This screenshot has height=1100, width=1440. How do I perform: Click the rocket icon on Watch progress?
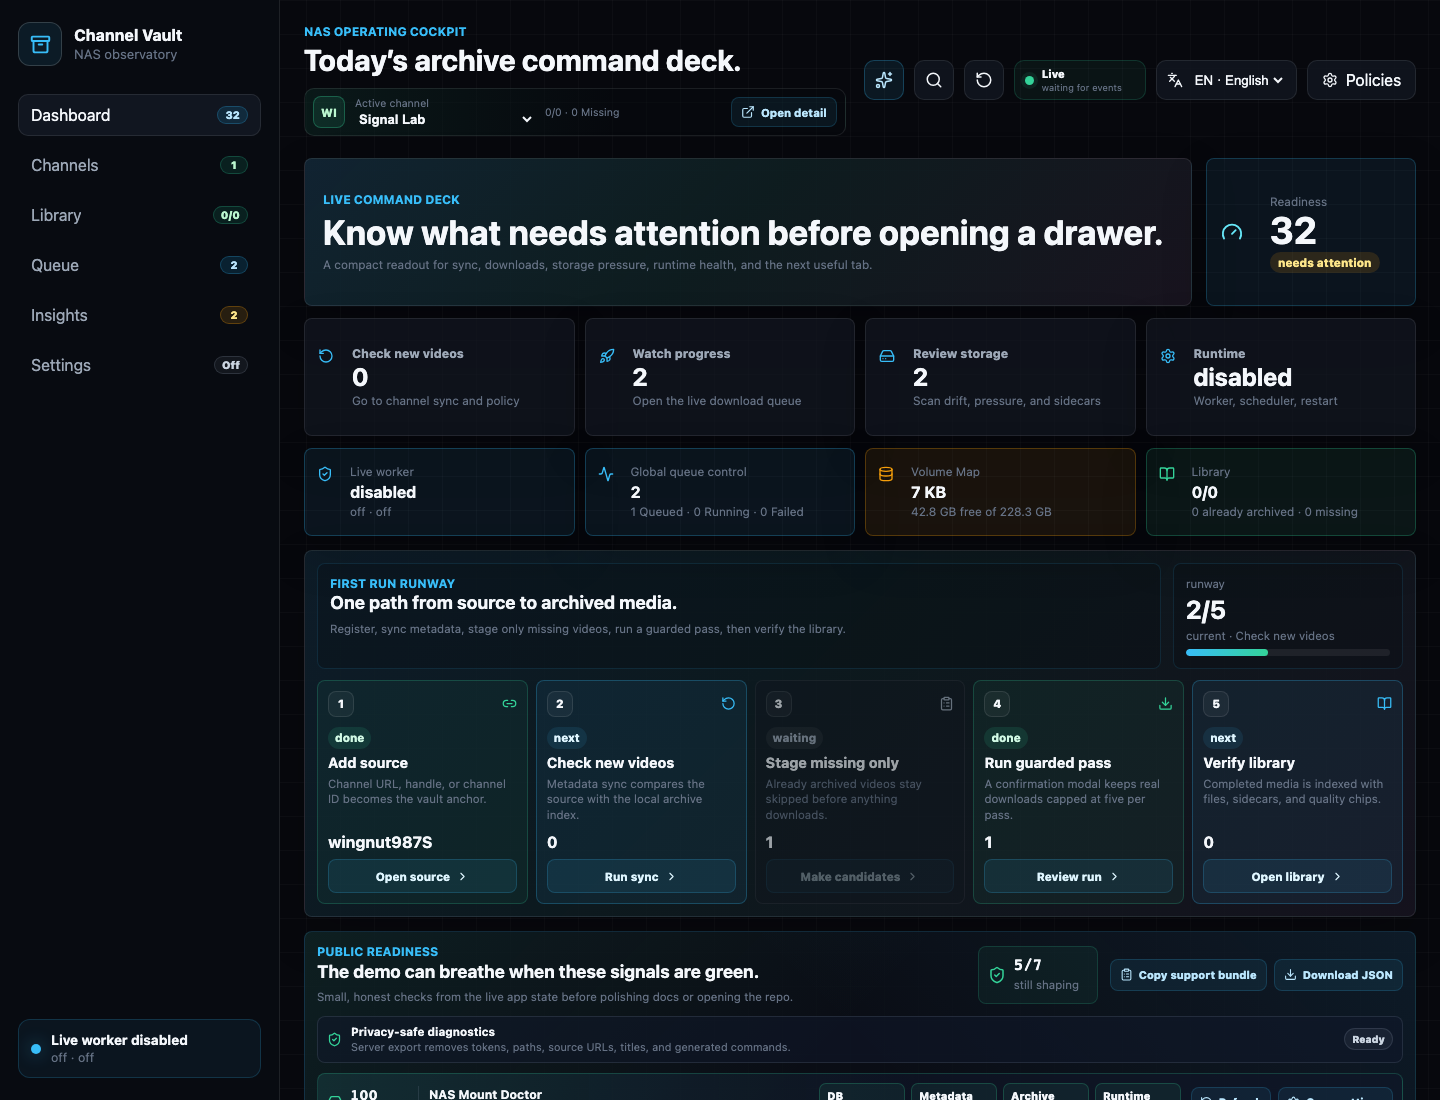click(607, 356)
